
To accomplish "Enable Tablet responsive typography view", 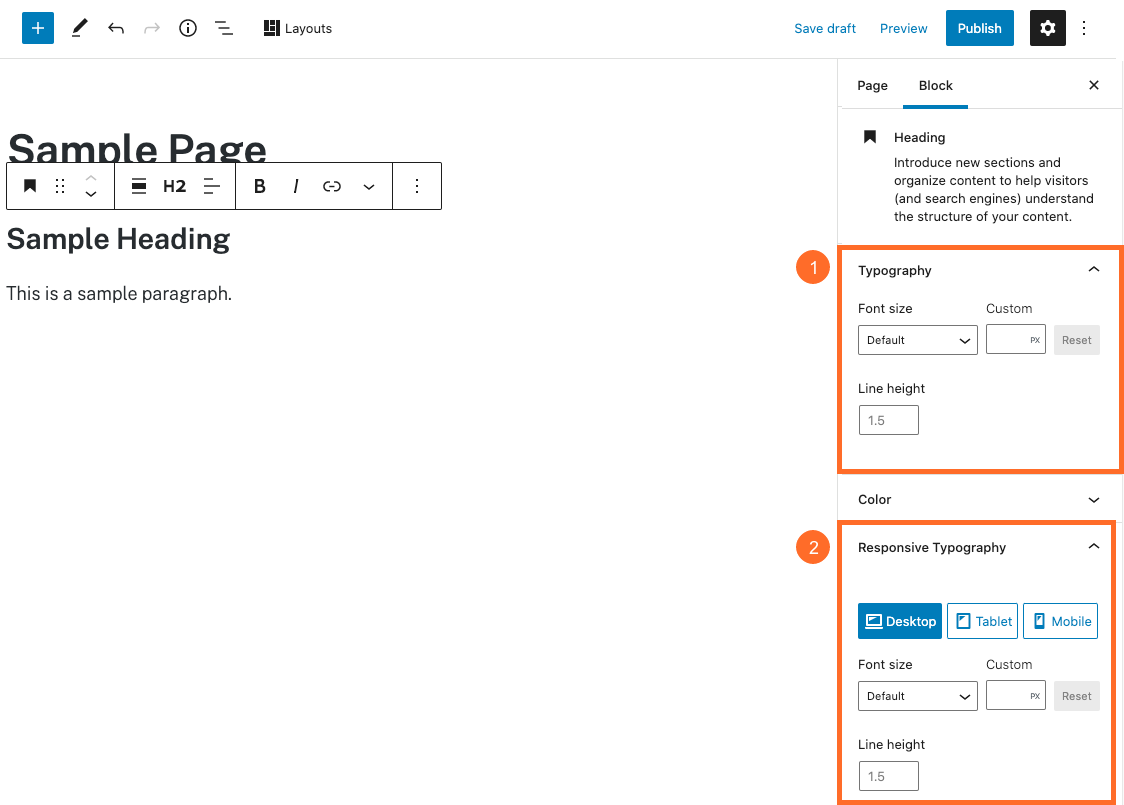I will pos(982,620).
